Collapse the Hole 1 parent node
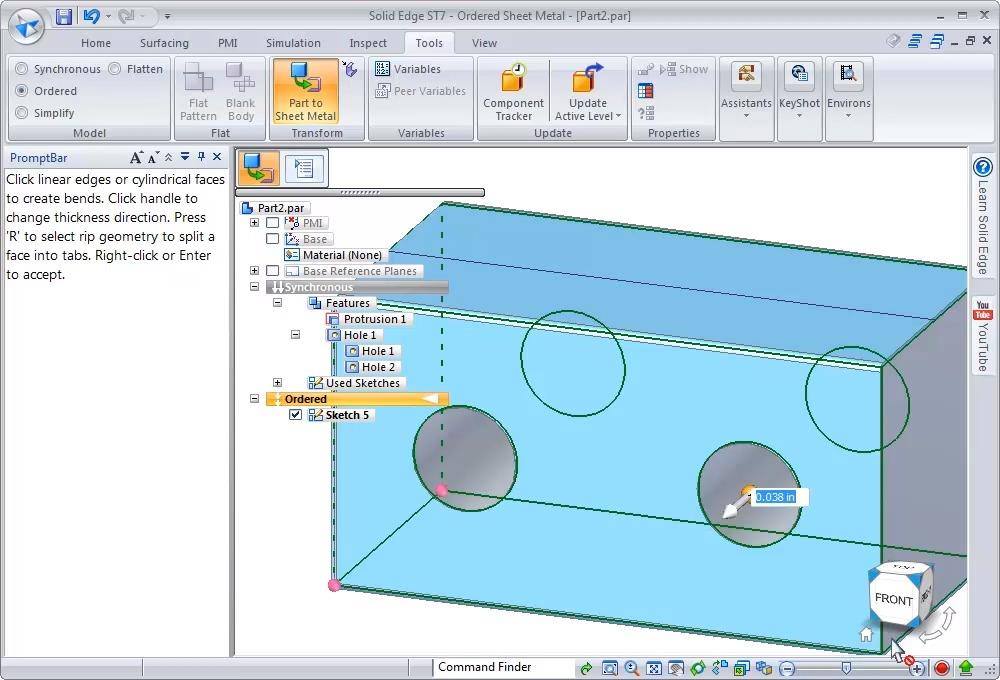 point(295,334)
